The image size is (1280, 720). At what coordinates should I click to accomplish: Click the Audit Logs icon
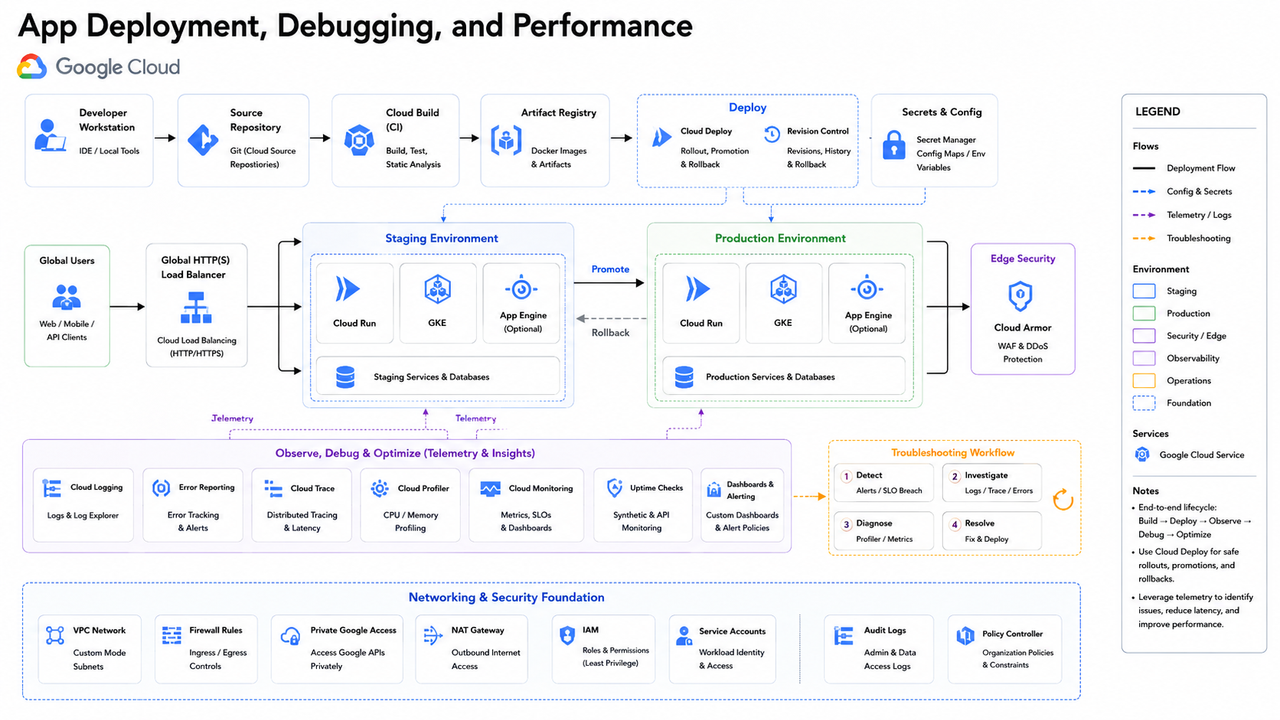843,636
